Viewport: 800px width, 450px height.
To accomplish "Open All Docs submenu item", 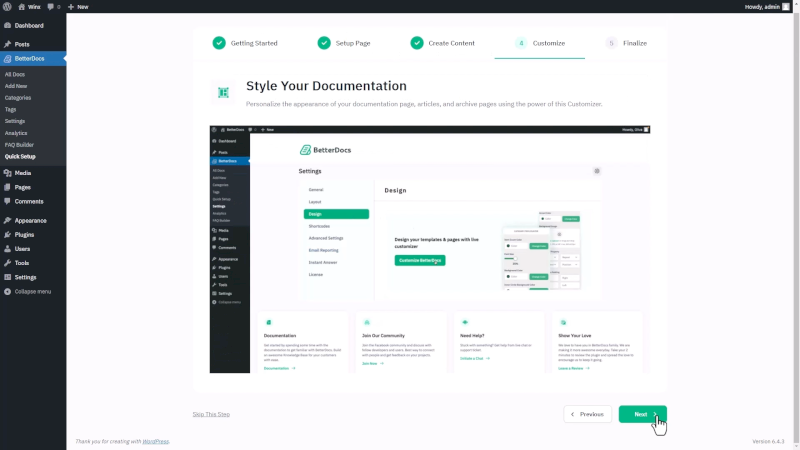I will click(x=15, y=74).
